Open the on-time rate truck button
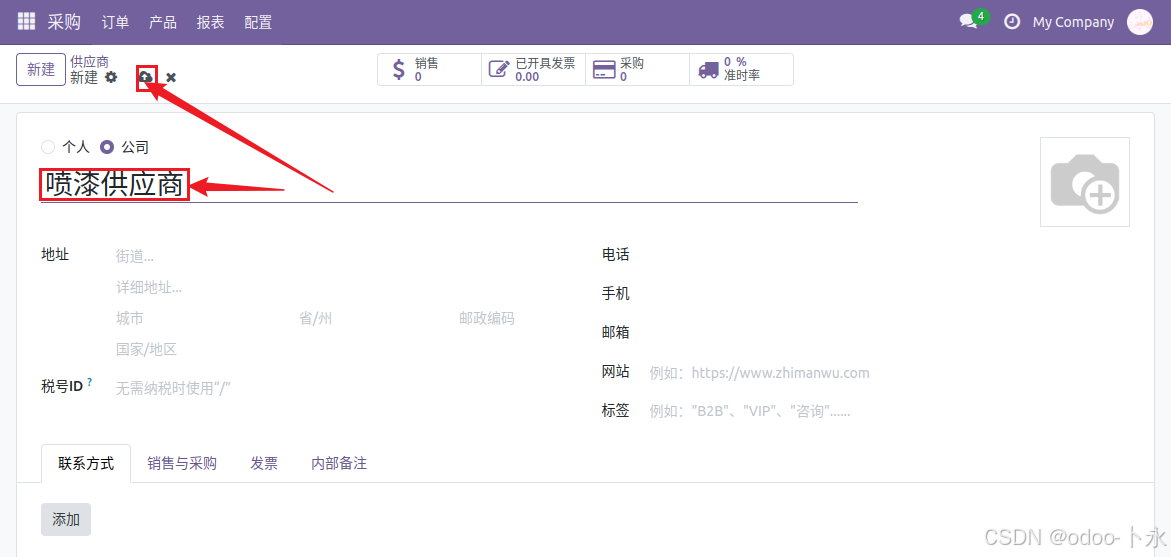The height and width of the screenshot is (557, 1171). (741, 69)
